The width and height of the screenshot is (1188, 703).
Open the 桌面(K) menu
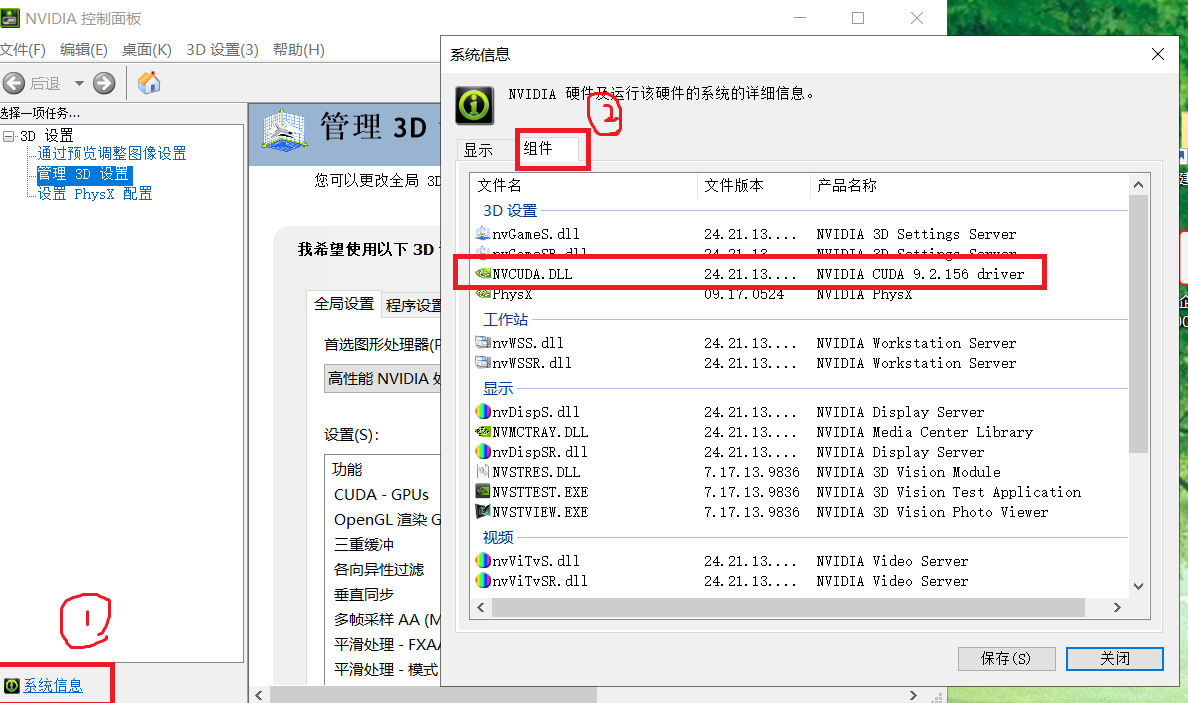tap(146, 50)
